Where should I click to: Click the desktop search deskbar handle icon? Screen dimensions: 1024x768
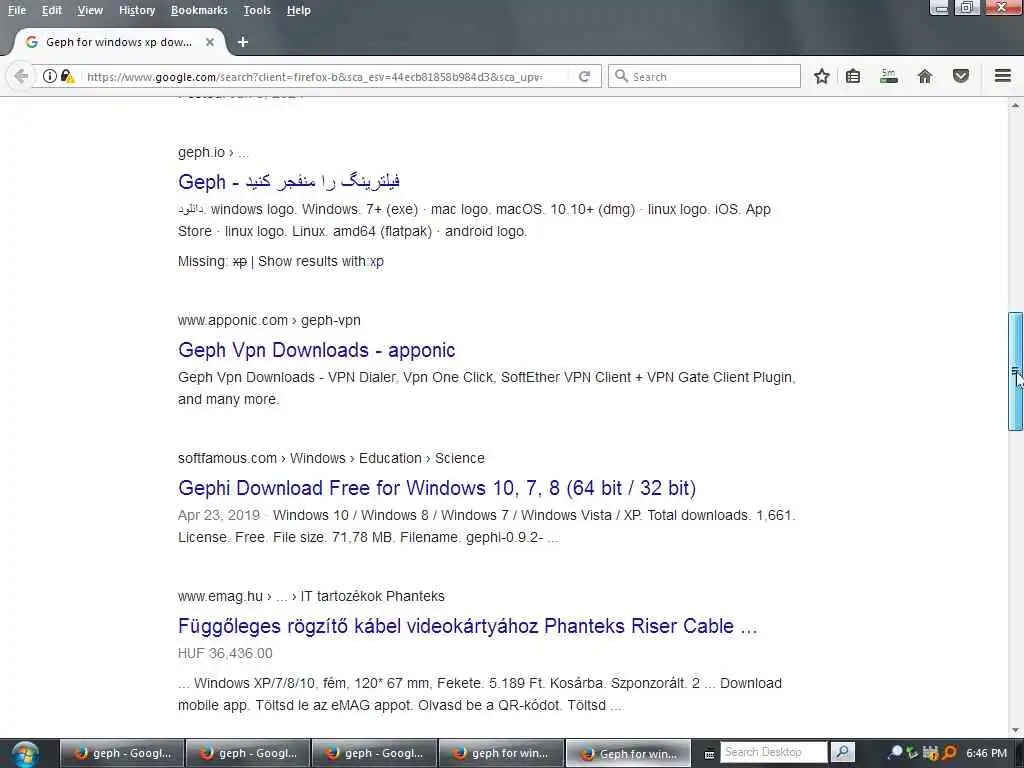[x=709, y=754]
